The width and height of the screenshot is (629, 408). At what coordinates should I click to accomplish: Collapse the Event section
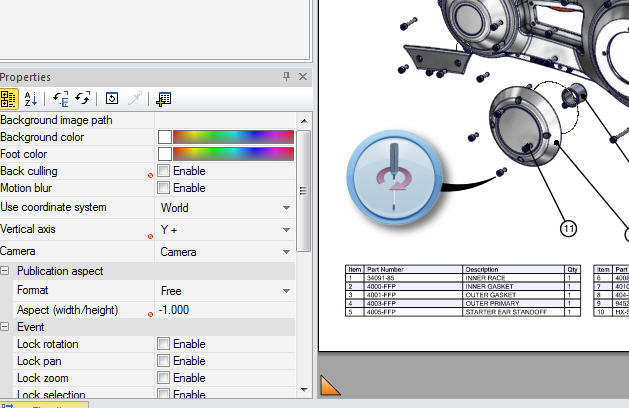coord(6,326)
